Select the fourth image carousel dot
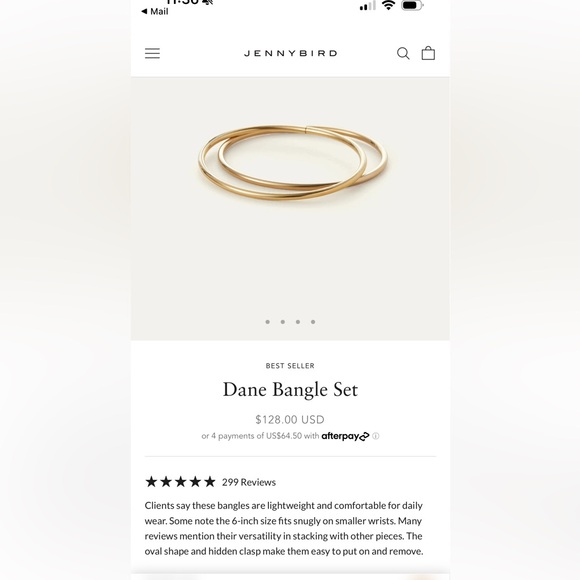 tap(313, 322)
